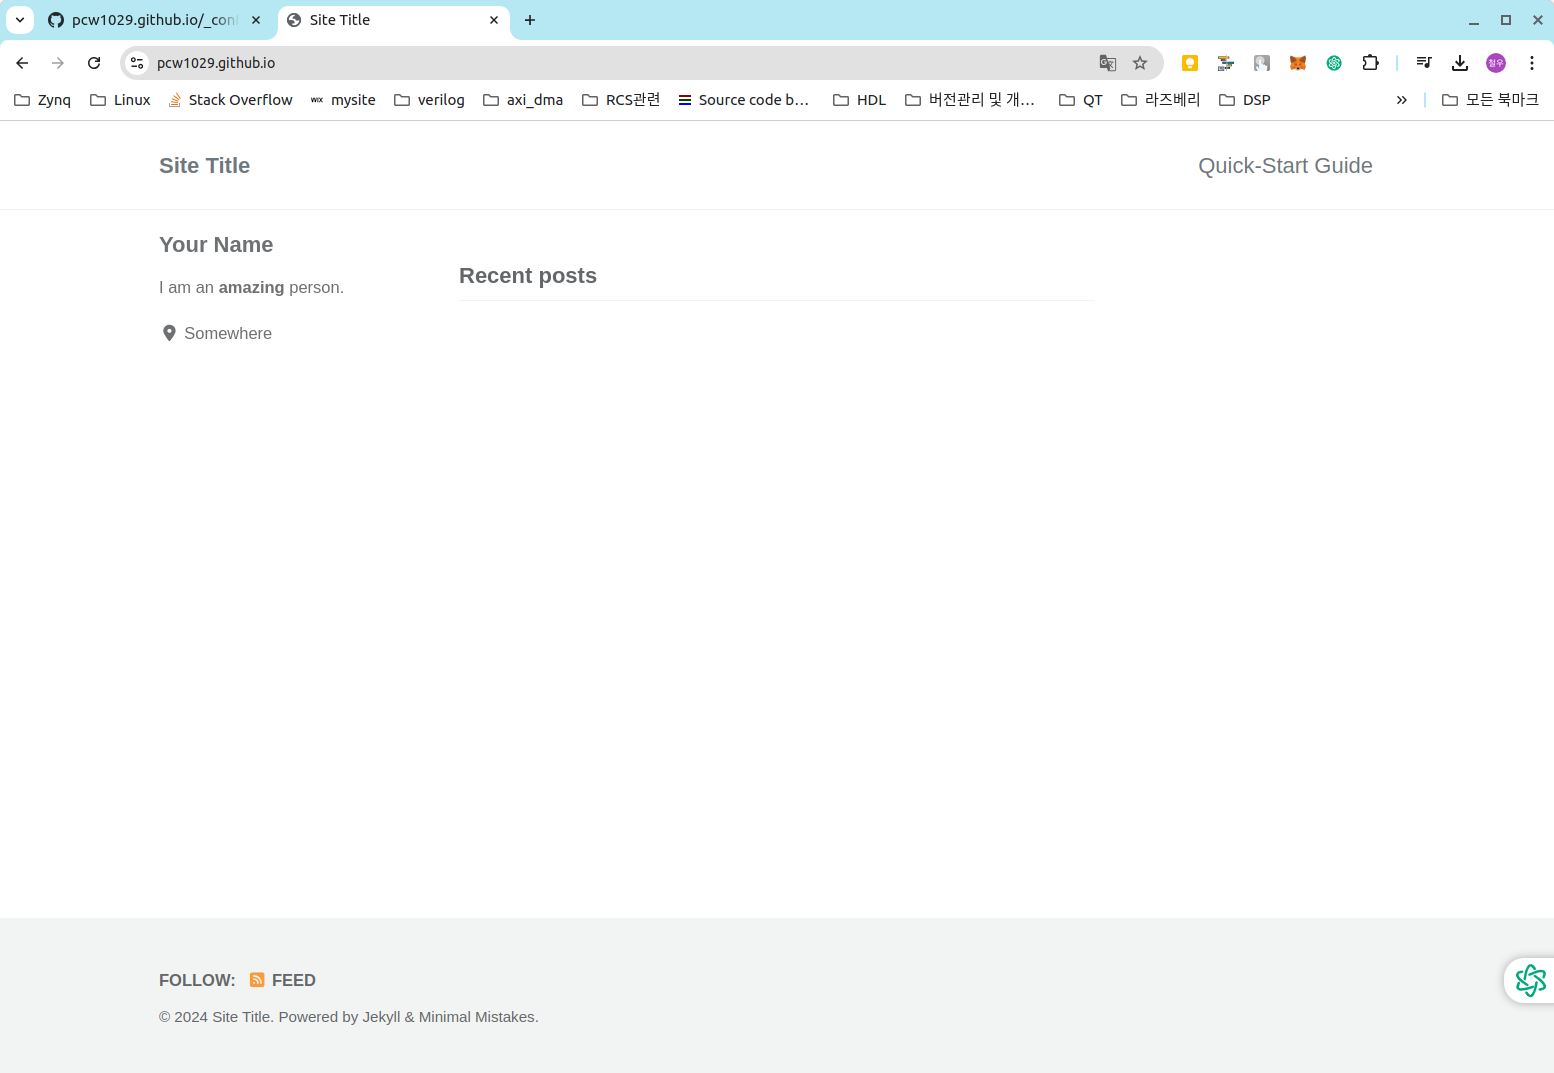
Task: Open the MetaMask extension
Action: click(1297, 63)
